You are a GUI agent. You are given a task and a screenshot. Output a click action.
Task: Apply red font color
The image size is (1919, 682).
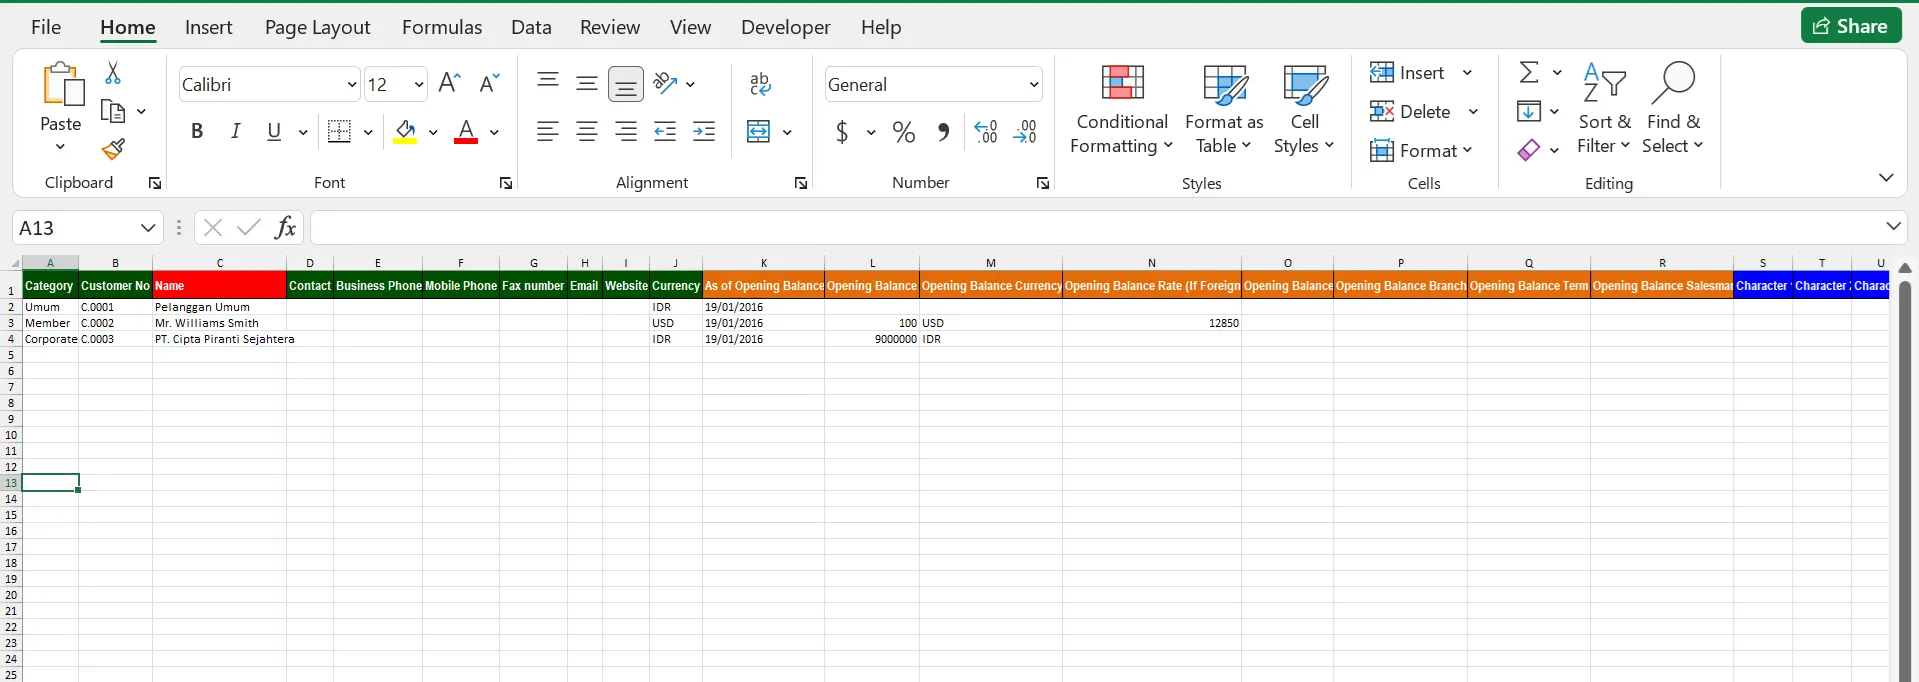click(x=466, y=131)
